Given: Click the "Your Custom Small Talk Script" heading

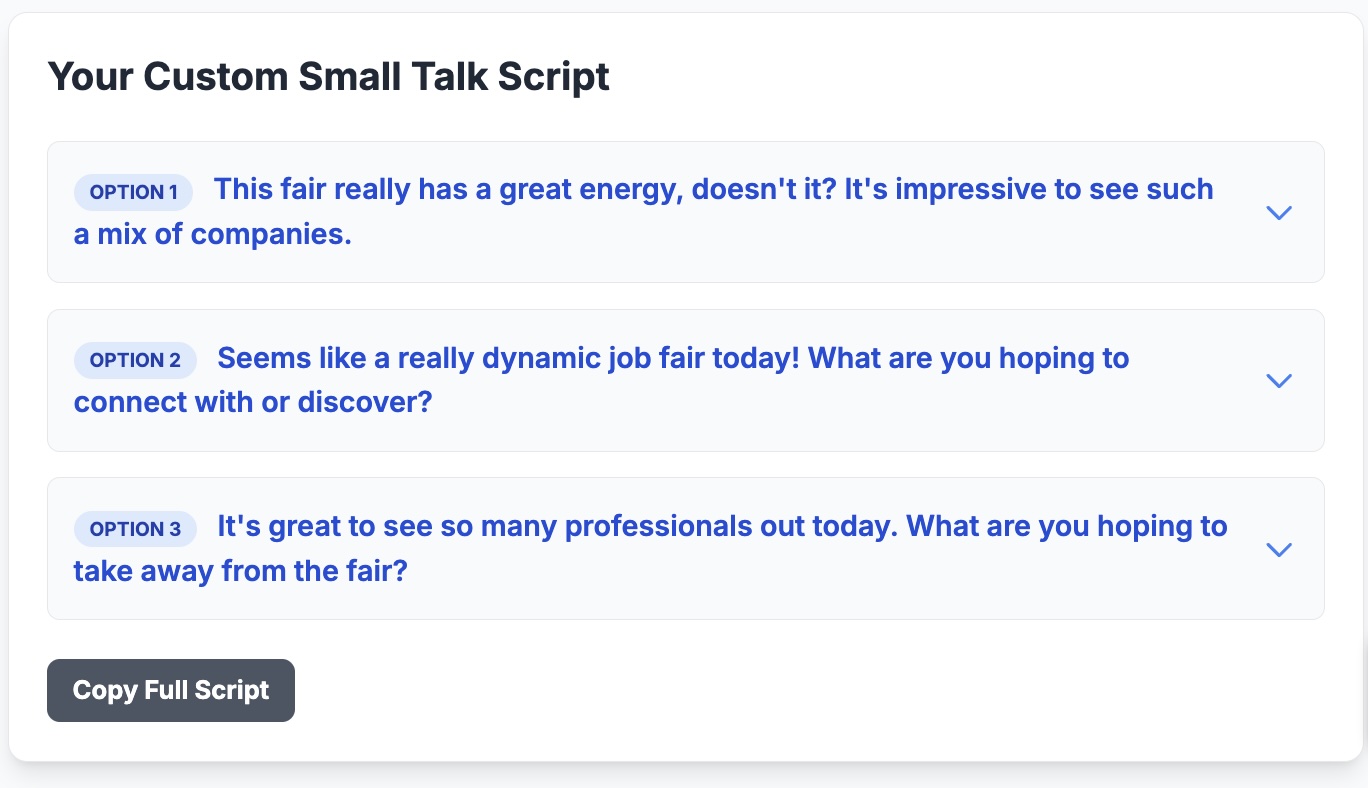Looking at the screenshot, I should [329, 77].
